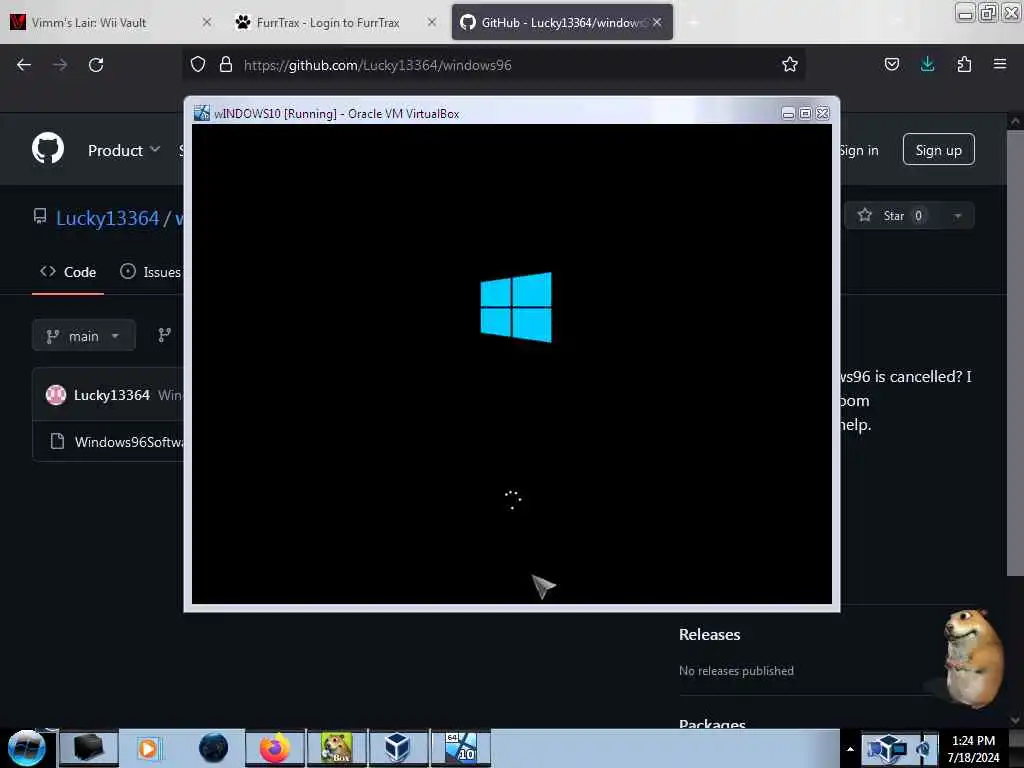Expand the Product menu on GitHub

[124, 150]
